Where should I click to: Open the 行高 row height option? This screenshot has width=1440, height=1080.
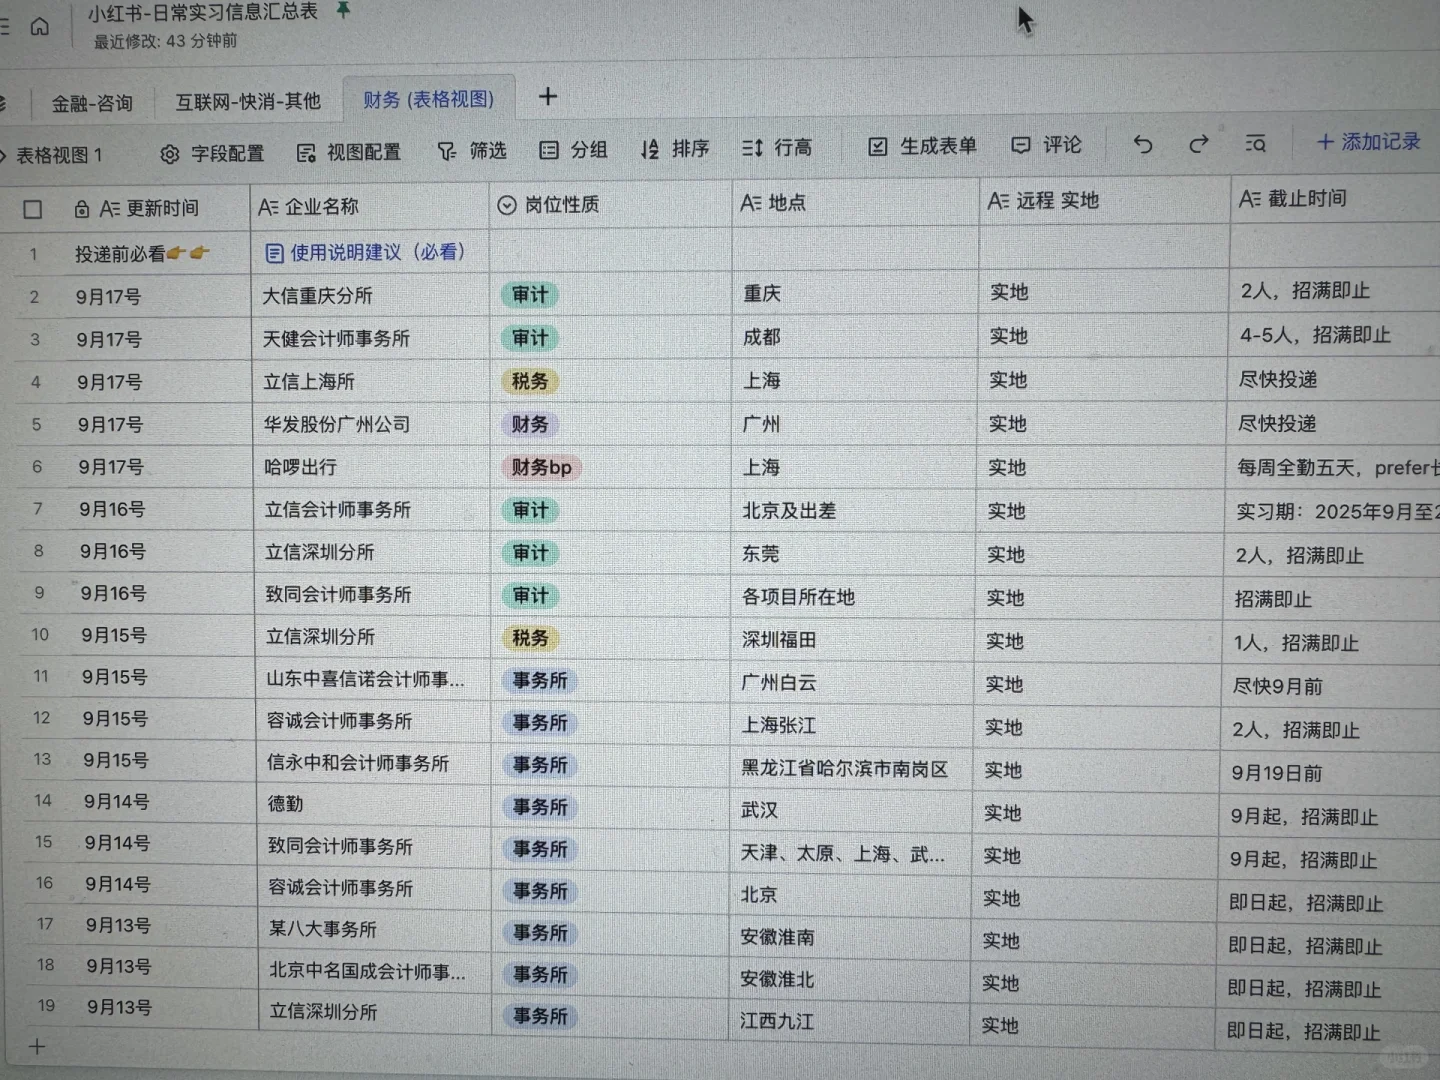pyautogui.click(x=777, y=148)
